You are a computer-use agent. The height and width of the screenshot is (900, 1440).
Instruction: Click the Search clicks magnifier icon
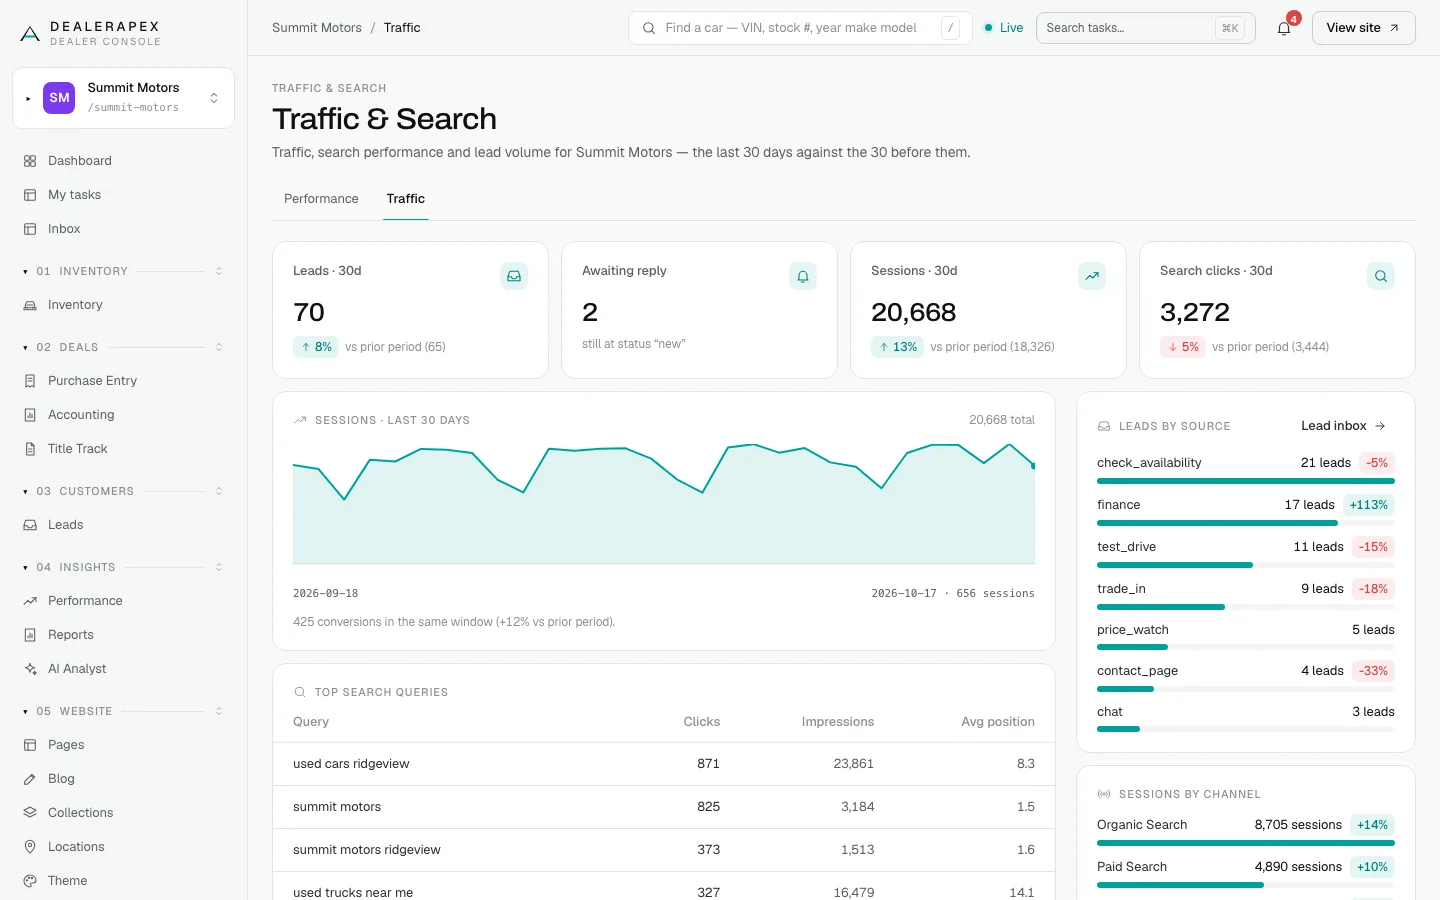[1381, 276]
